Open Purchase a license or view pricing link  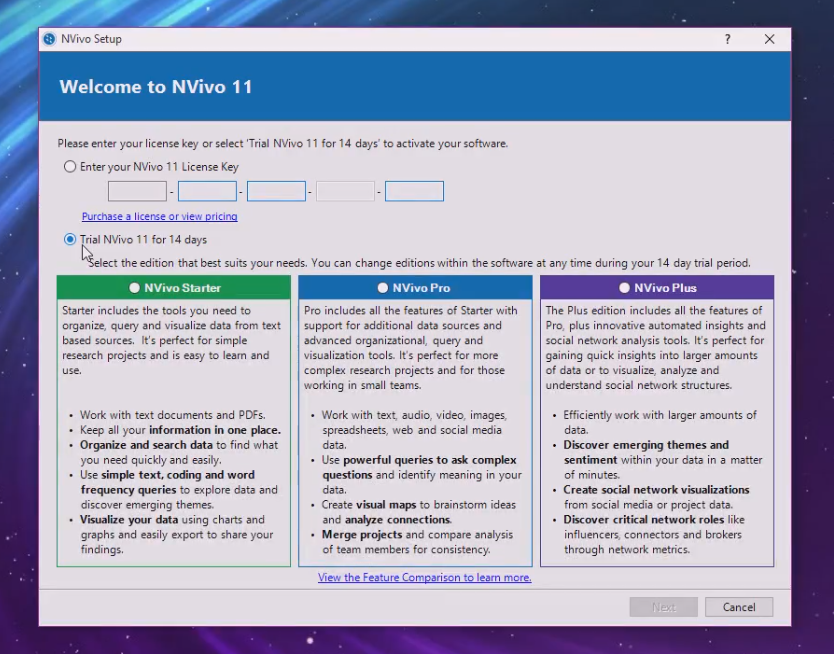coord(160,216)
